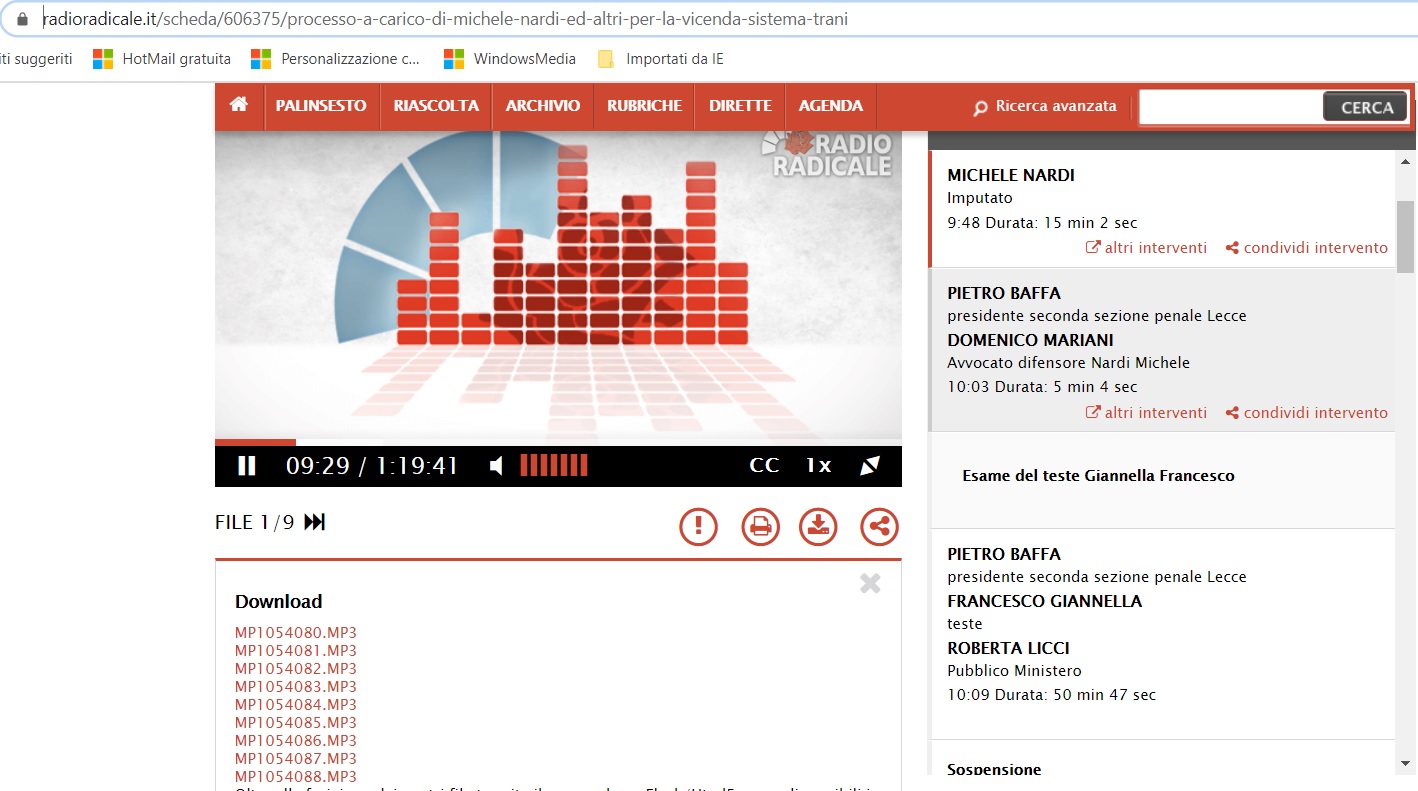Toggle fullscreen player mode
Viewport: 1418px width, 791px height.
[870, 465]
